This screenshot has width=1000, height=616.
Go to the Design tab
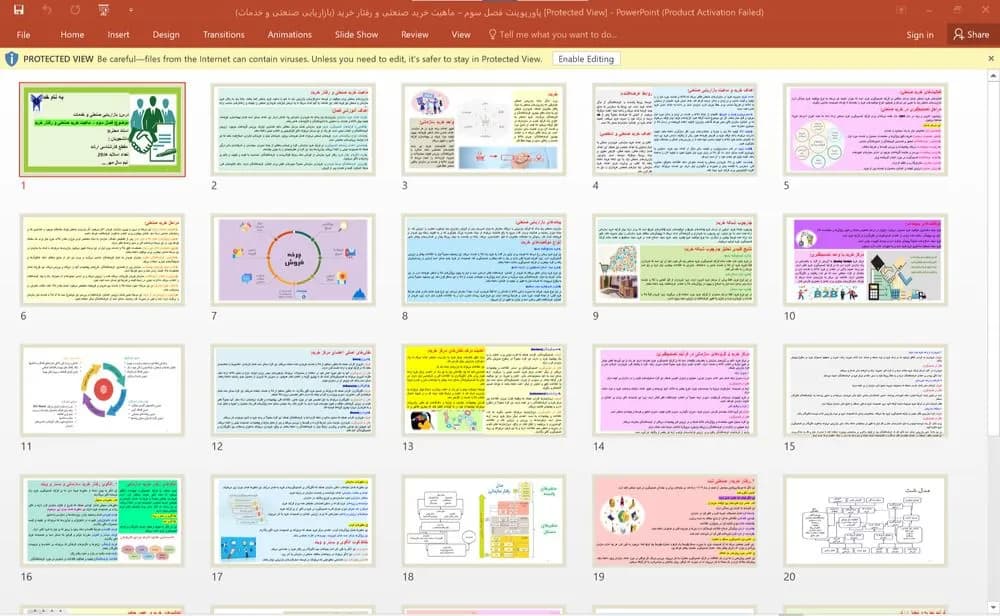[166, 35]
